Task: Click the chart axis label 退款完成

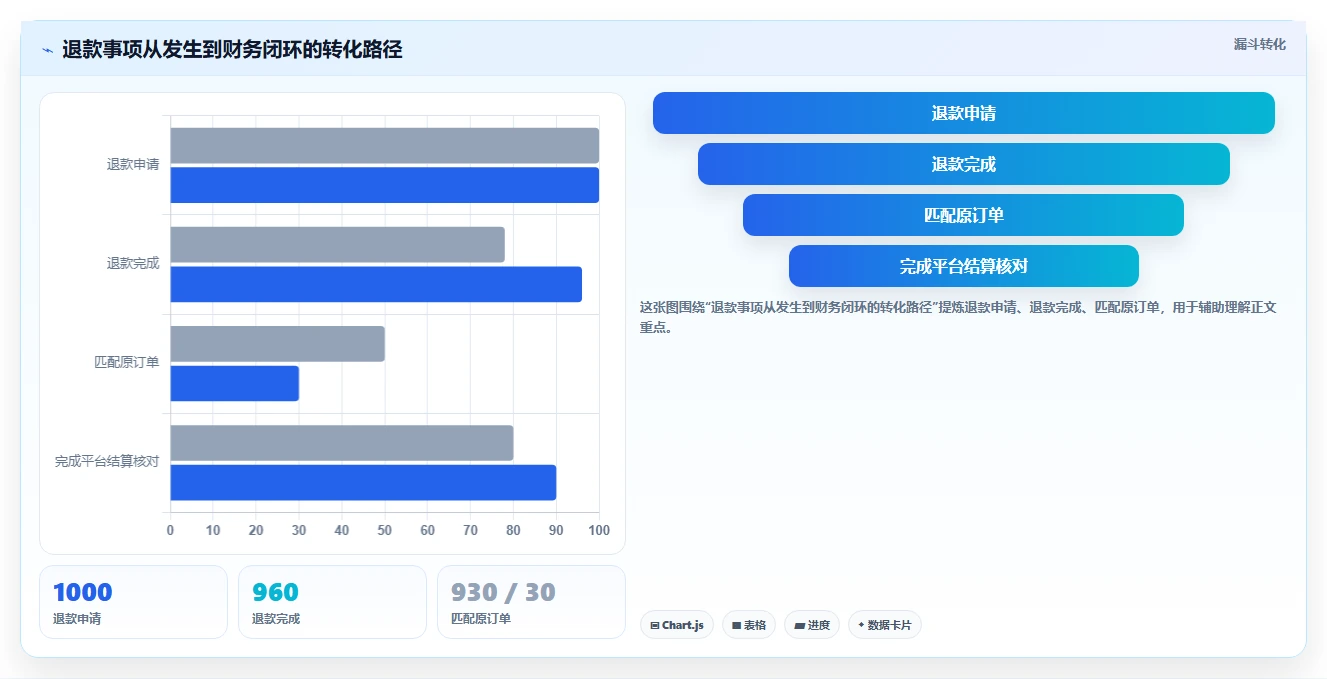Action: (x=133, y=263)
